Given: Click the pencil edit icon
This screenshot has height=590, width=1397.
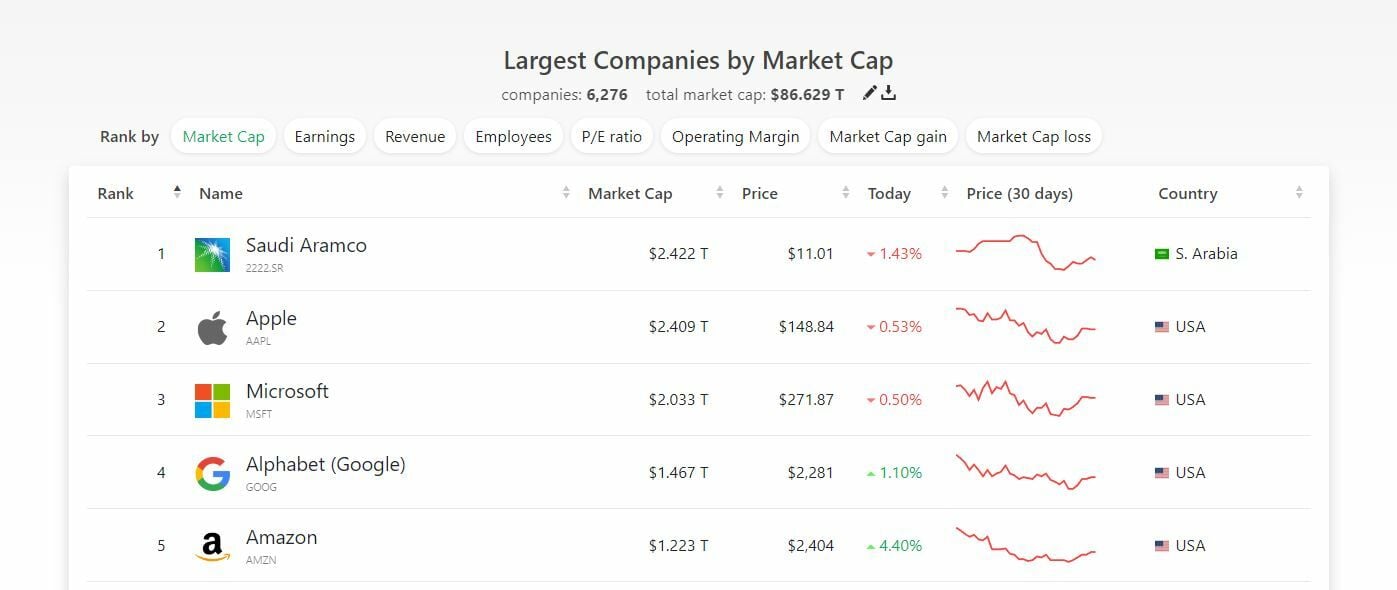Looking at the screenshot, I should pyautogui.click(x=869, y=93).
